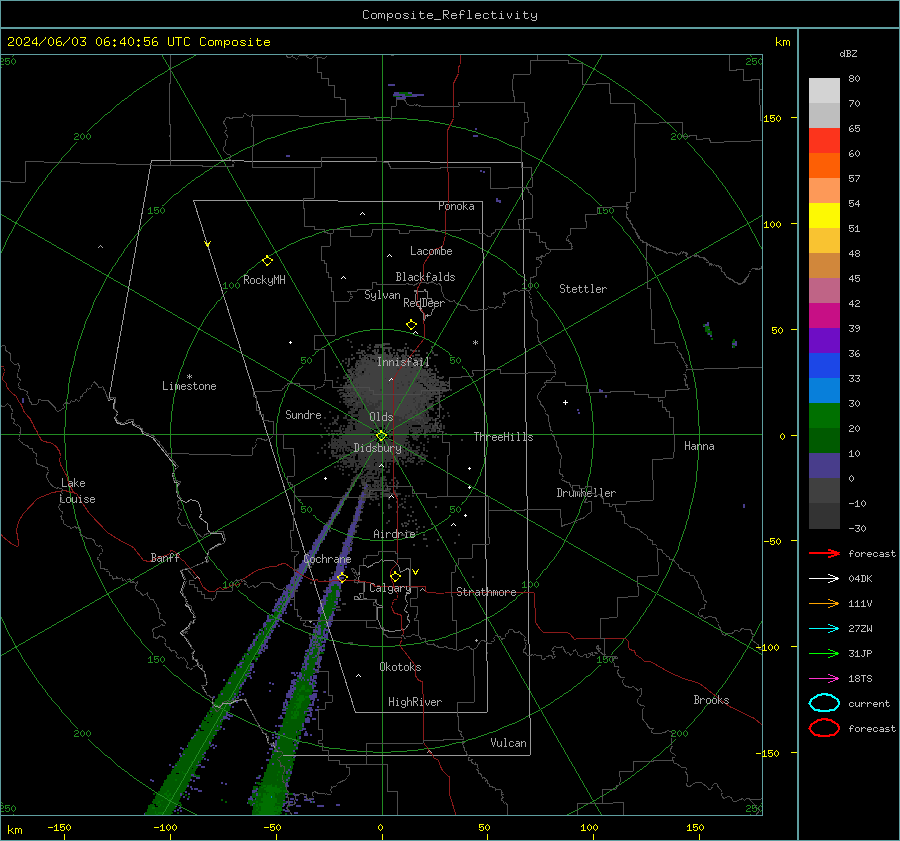Image resolution: width=900 pixels, height=841 pixels.
Task: Click the yellow diamond marker above Calgary
Action: (395, 576)
